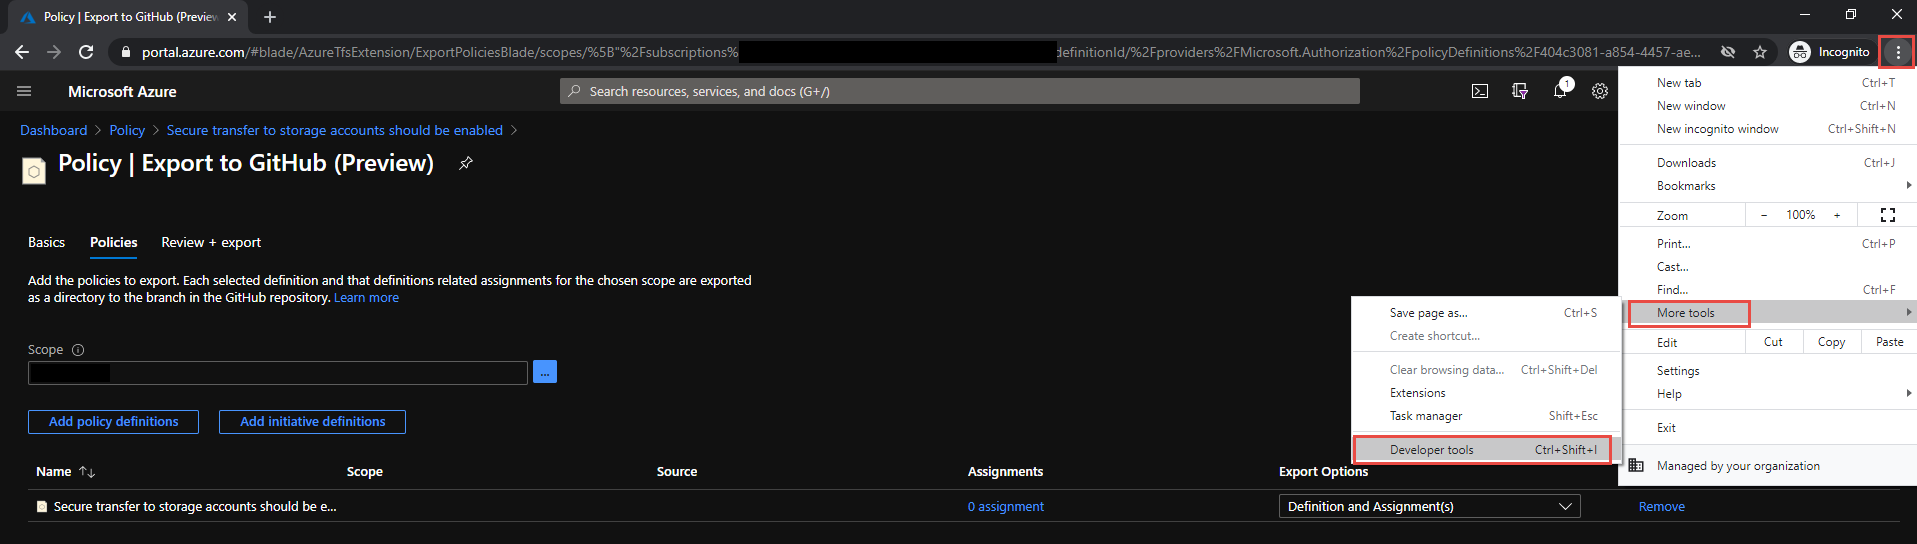Increase zoom with the plus button
This screenshot has height=544, width=1917.
tap(1837, 215)
